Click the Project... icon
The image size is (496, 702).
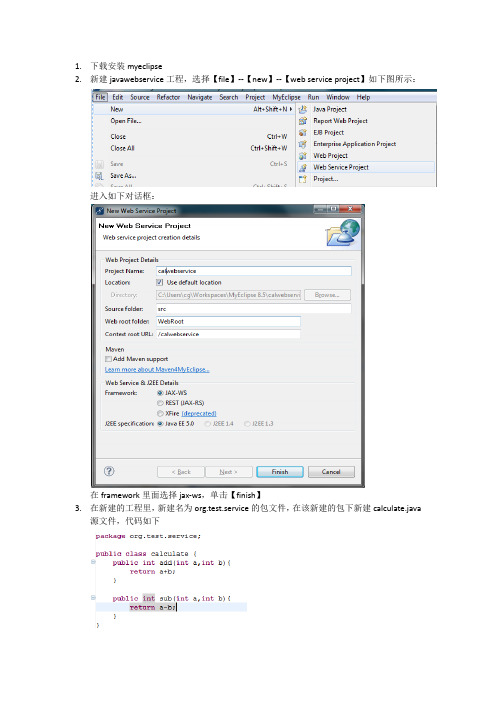pyautogui.click(x=303, y=179)
